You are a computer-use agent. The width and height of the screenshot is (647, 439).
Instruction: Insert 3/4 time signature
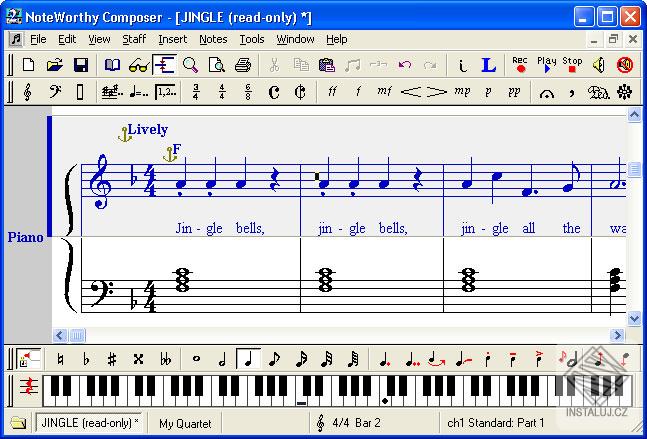pos(196,91)
